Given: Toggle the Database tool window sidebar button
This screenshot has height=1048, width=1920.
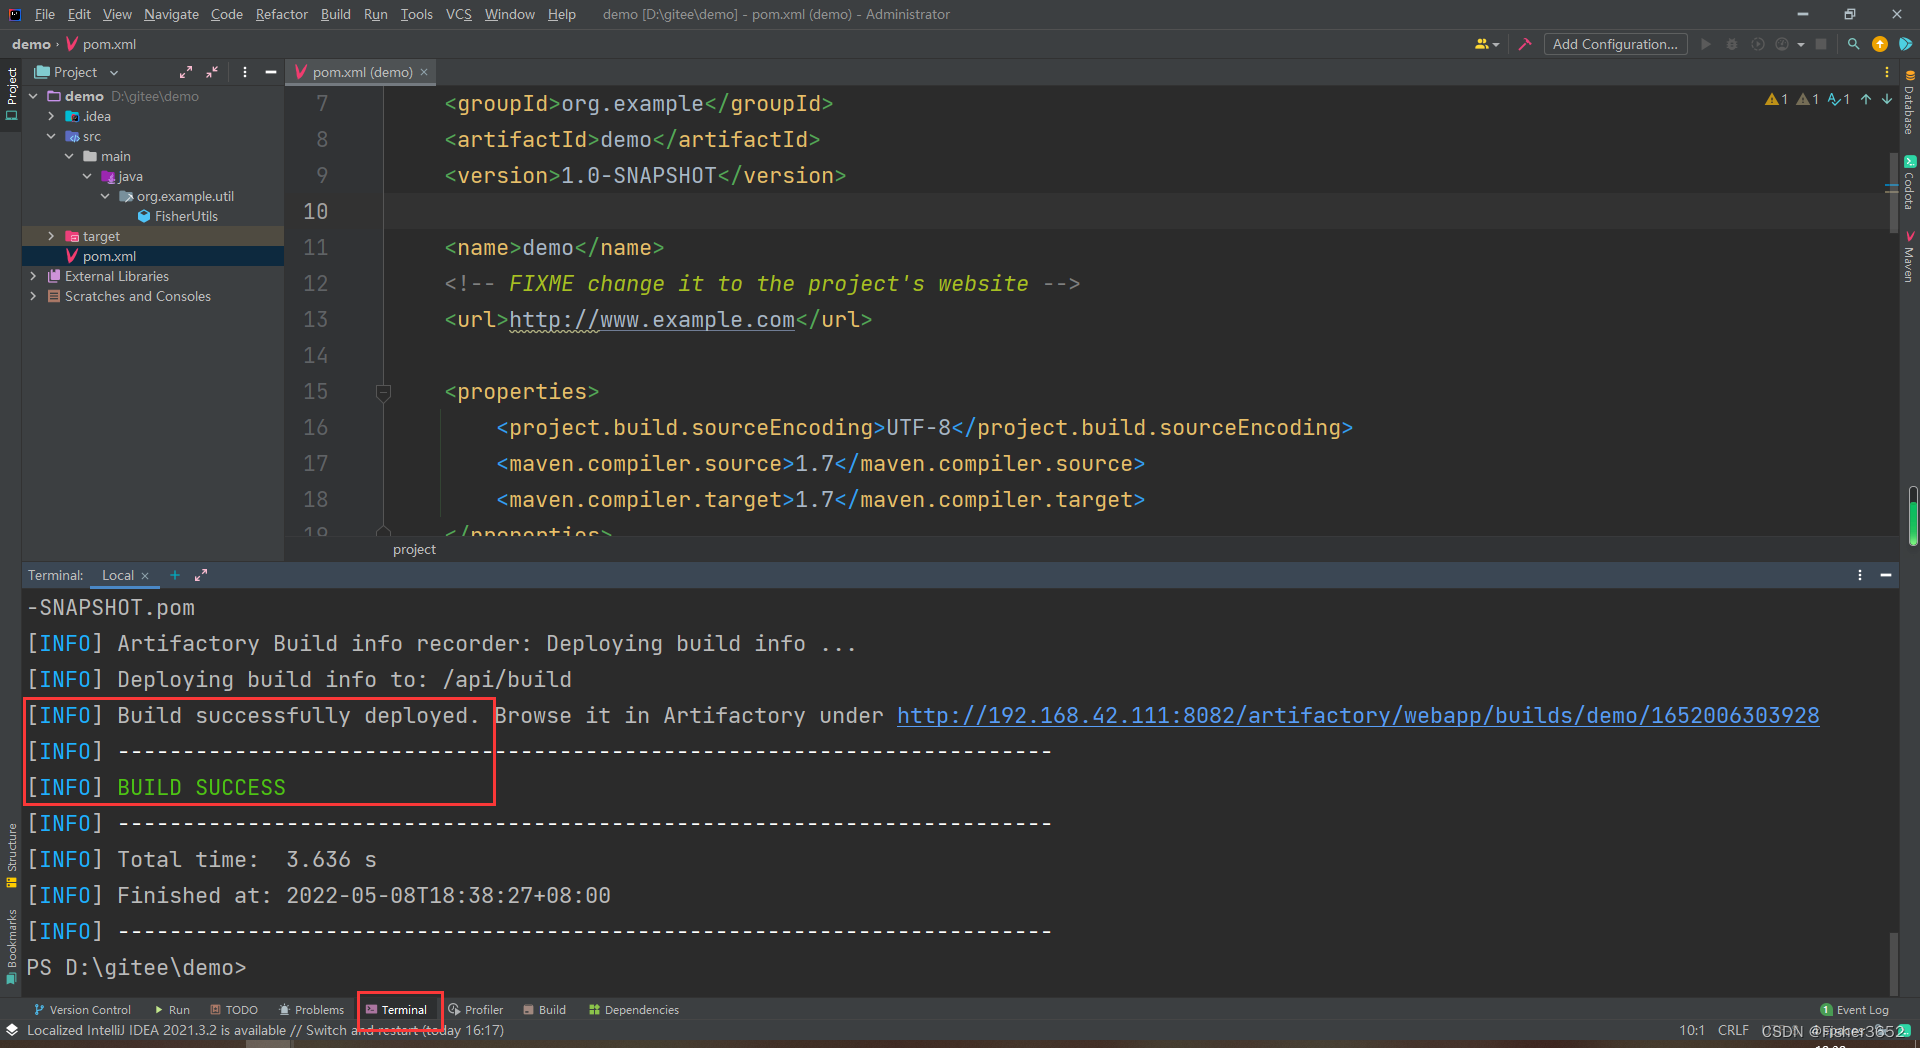Looking at the screenshot, I should tap(1909, 103).
